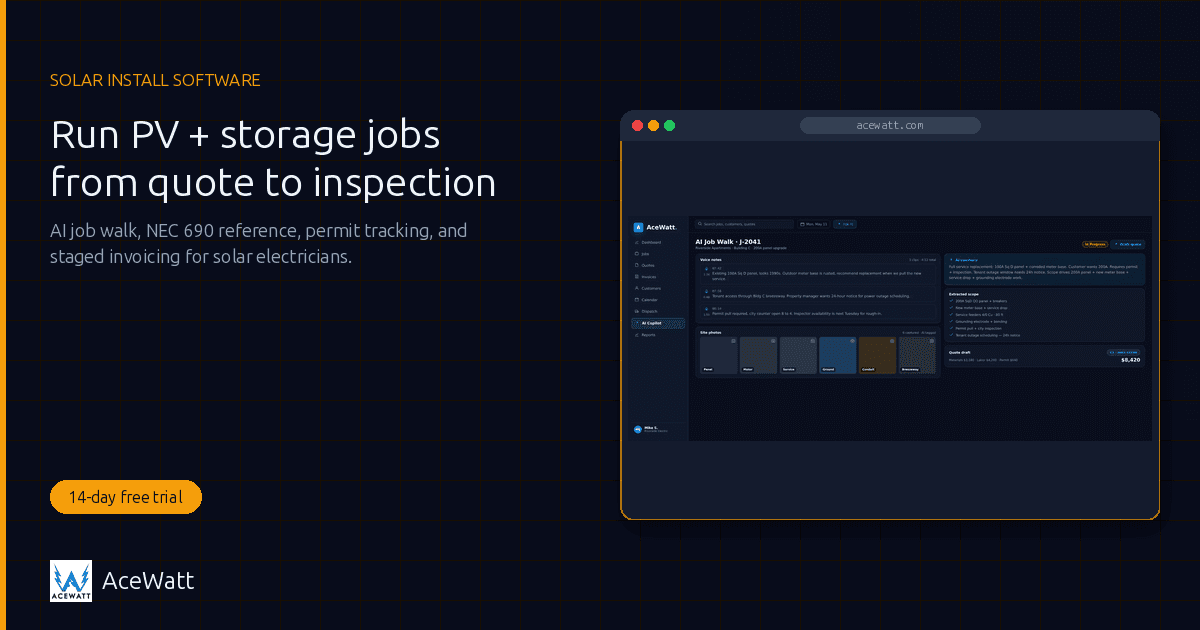Toggle the tenant outage scheduling check

951,335
